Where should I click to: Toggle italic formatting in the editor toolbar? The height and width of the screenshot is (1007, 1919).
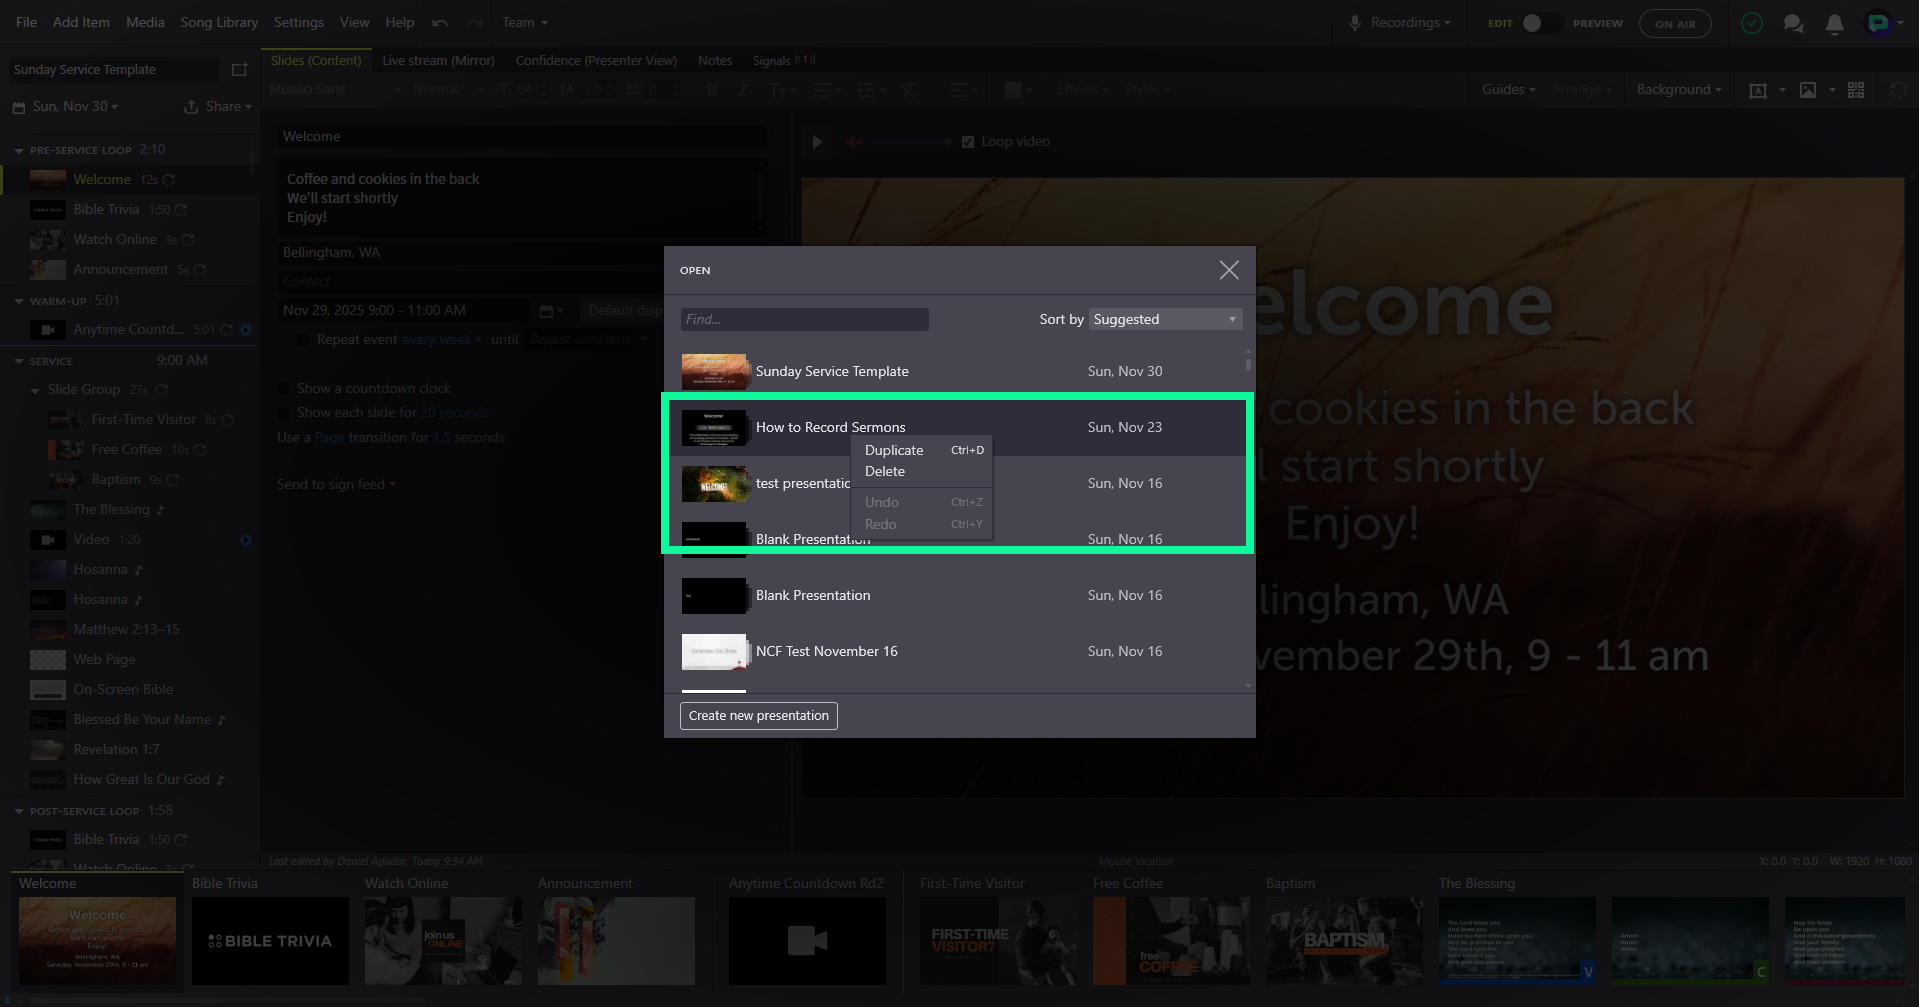742,90
